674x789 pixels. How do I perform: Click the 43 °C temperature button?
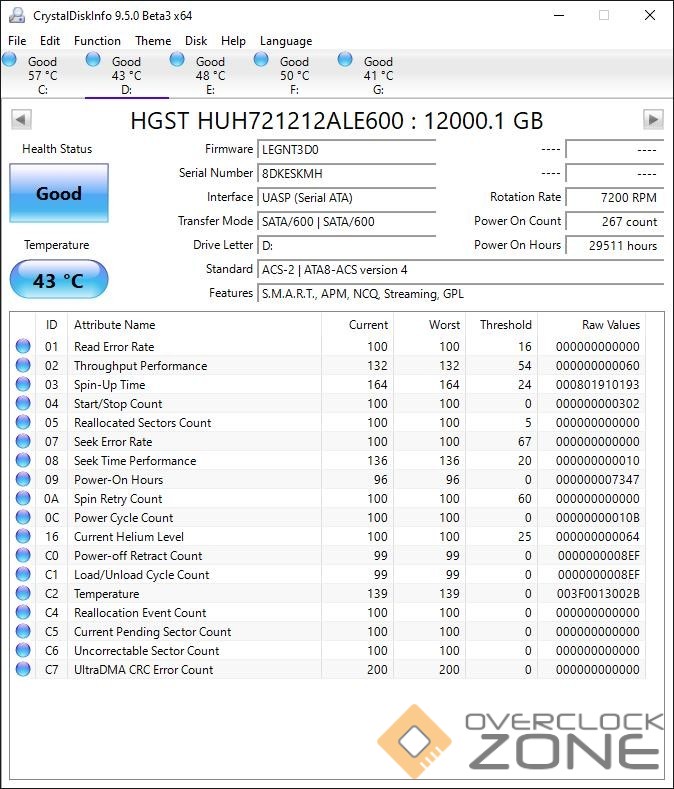59,280
